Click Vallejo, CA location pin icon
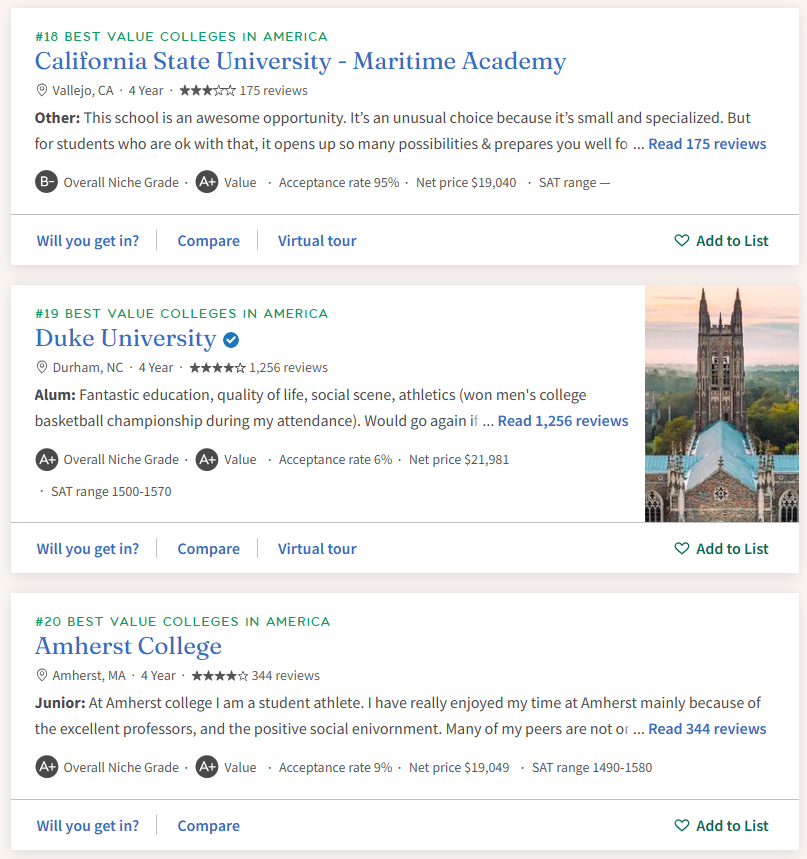The width and height of the screenshot is (807, 859). point(42,90)
